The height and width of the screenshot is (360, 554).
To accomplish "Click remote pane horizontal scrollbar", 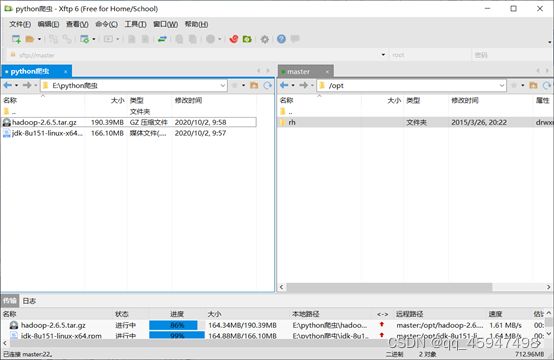I will [389, 287].
